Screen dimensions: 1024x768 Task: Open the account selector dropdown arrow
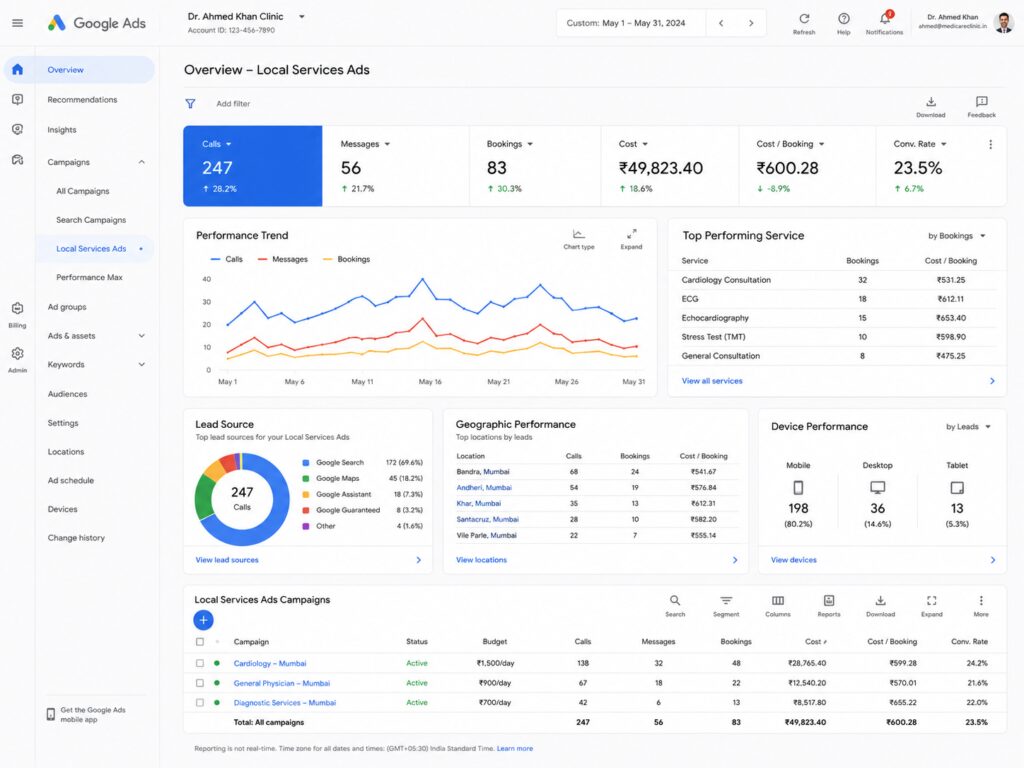coord(302,16)
